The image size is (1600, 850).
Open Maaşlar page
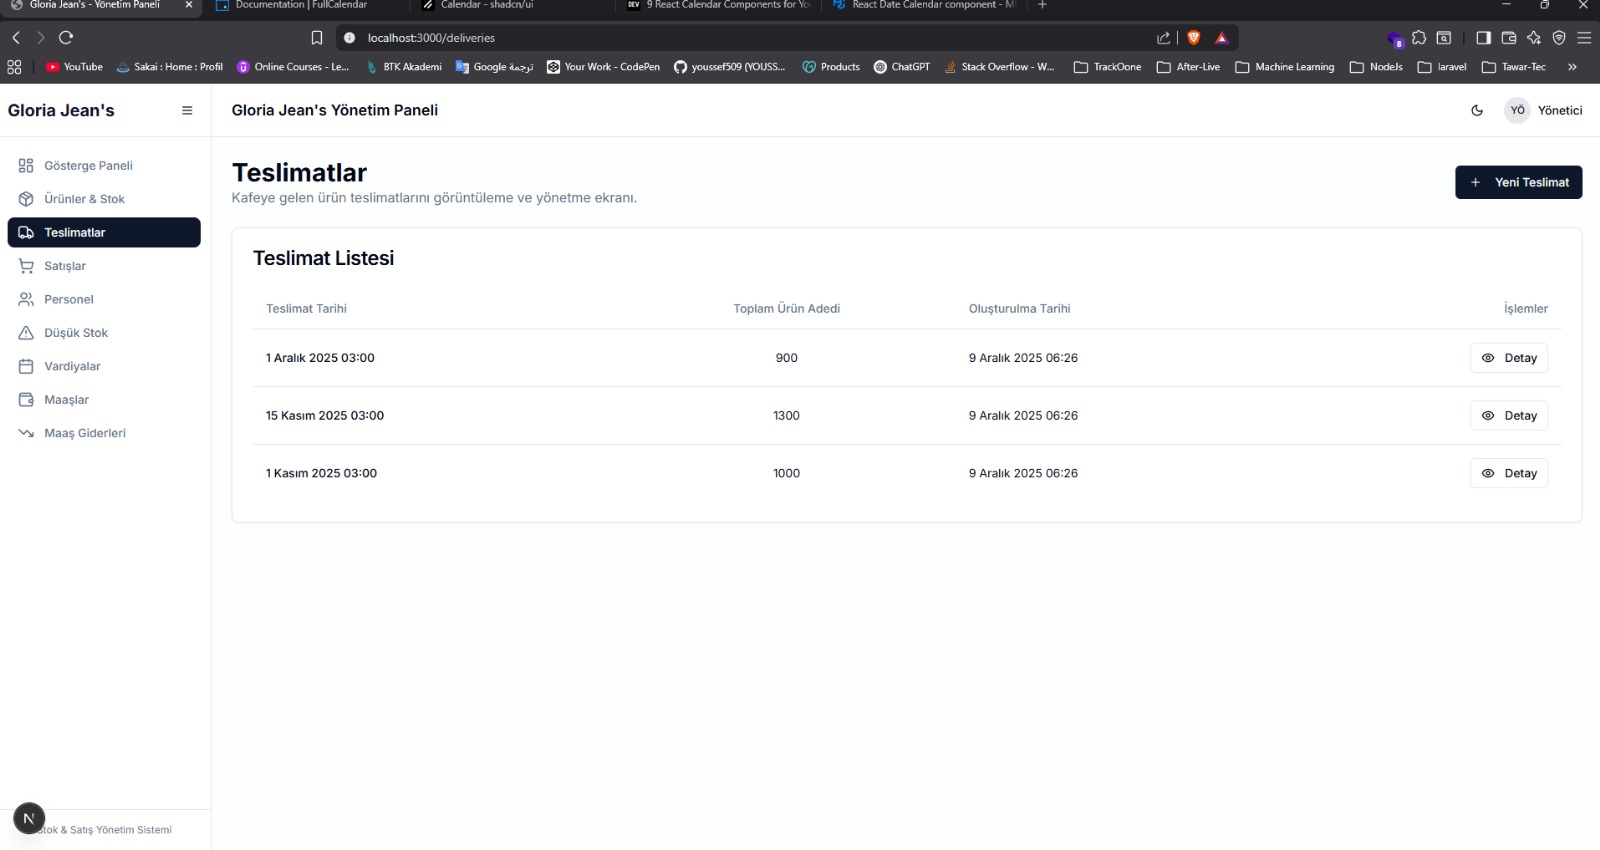(104, 400)
